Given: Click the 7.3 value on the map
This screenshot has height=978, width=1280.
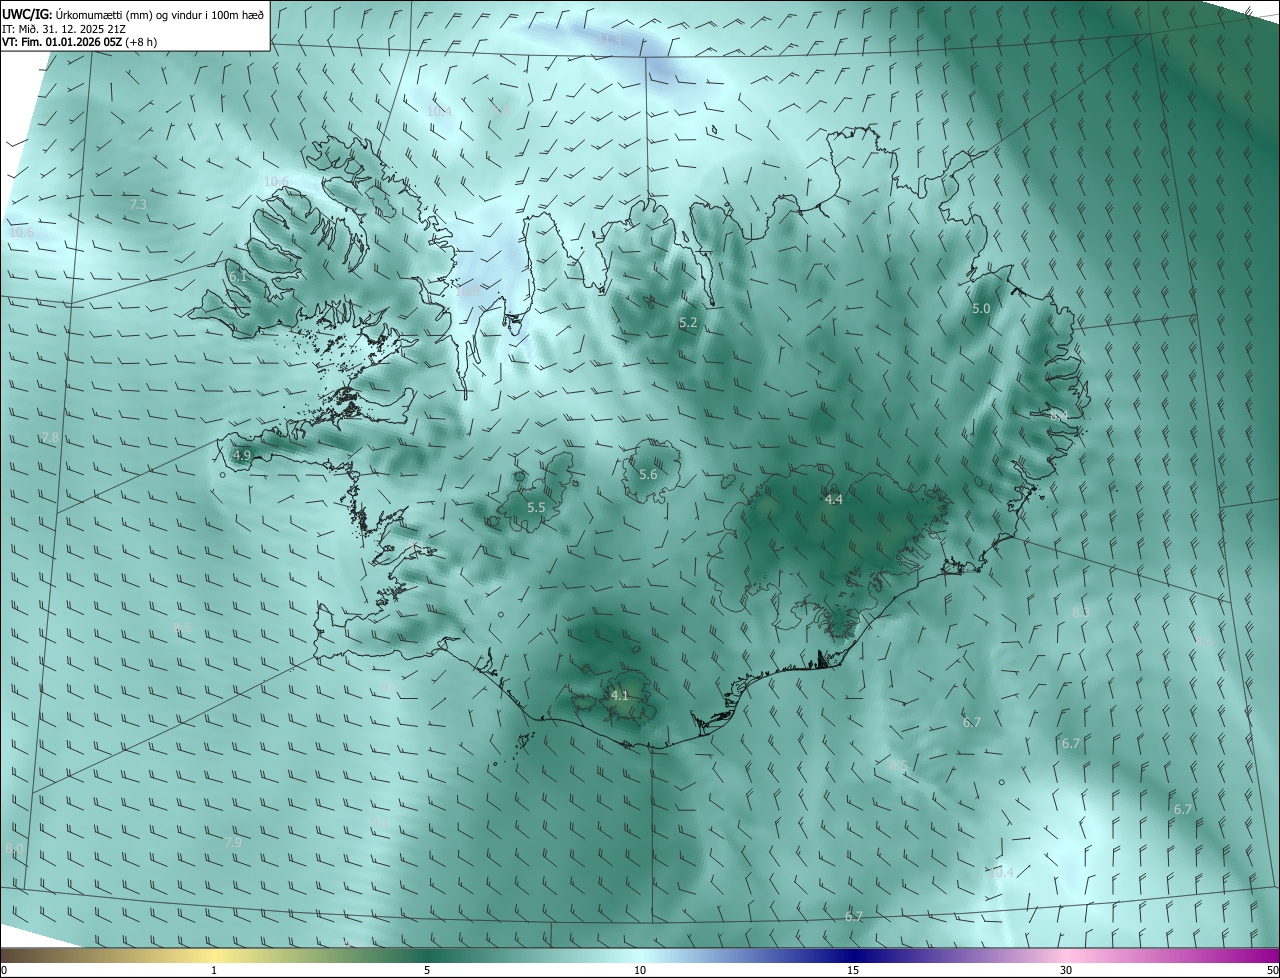Looking at the screenshot, I should [139, 204].
